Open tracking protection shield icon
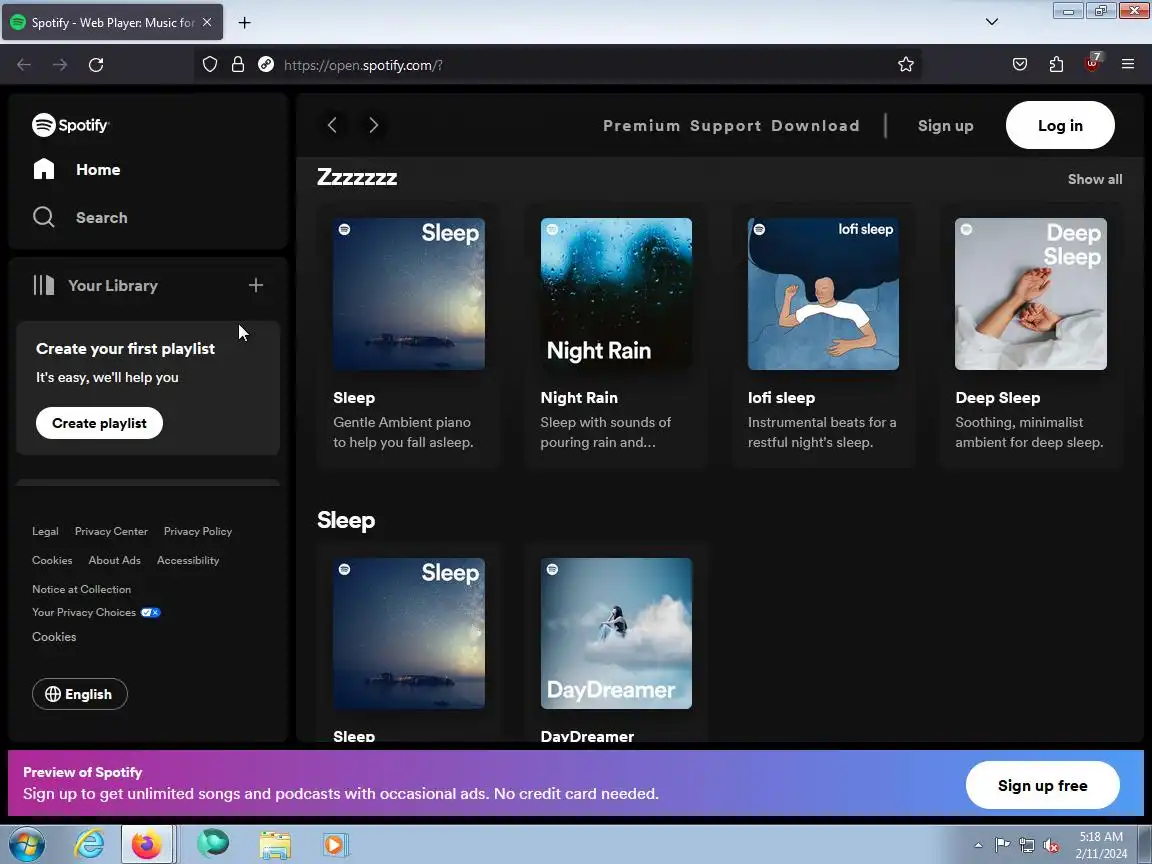The image size is (1152, 864). (x=210, y=65)
